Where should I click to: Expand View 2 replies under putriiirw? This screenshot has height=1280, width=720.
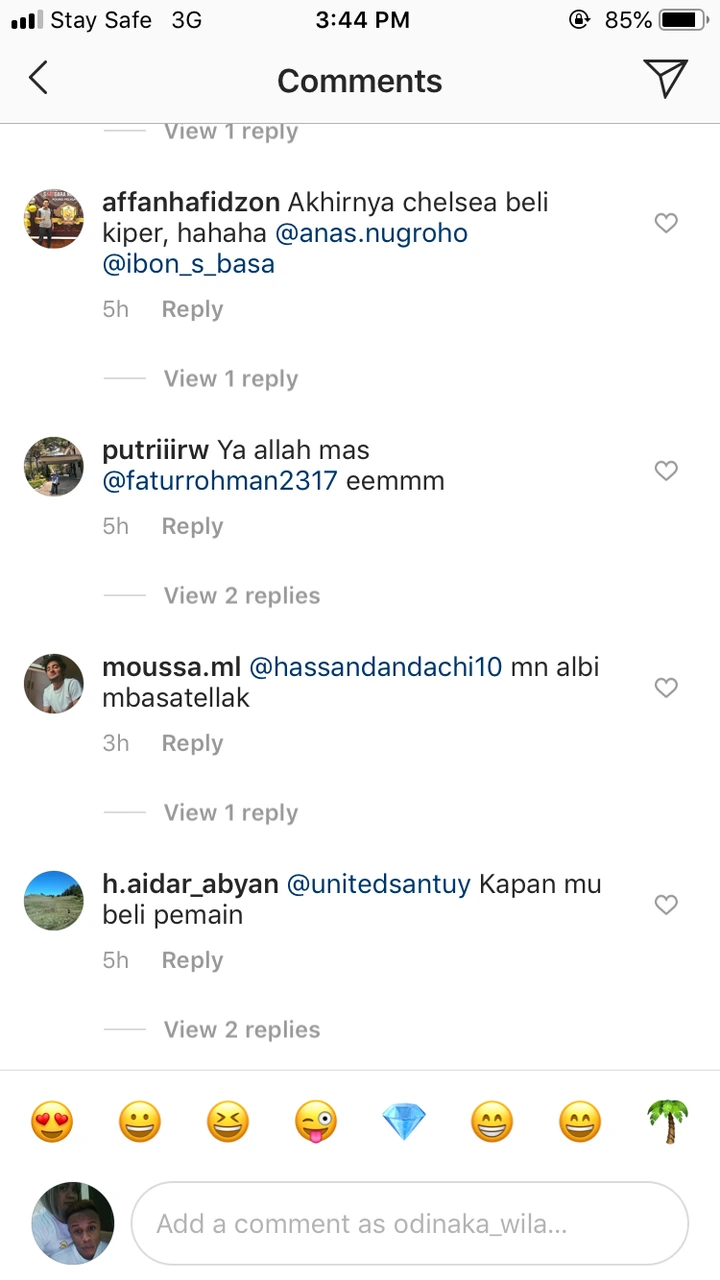click(242, 596)
